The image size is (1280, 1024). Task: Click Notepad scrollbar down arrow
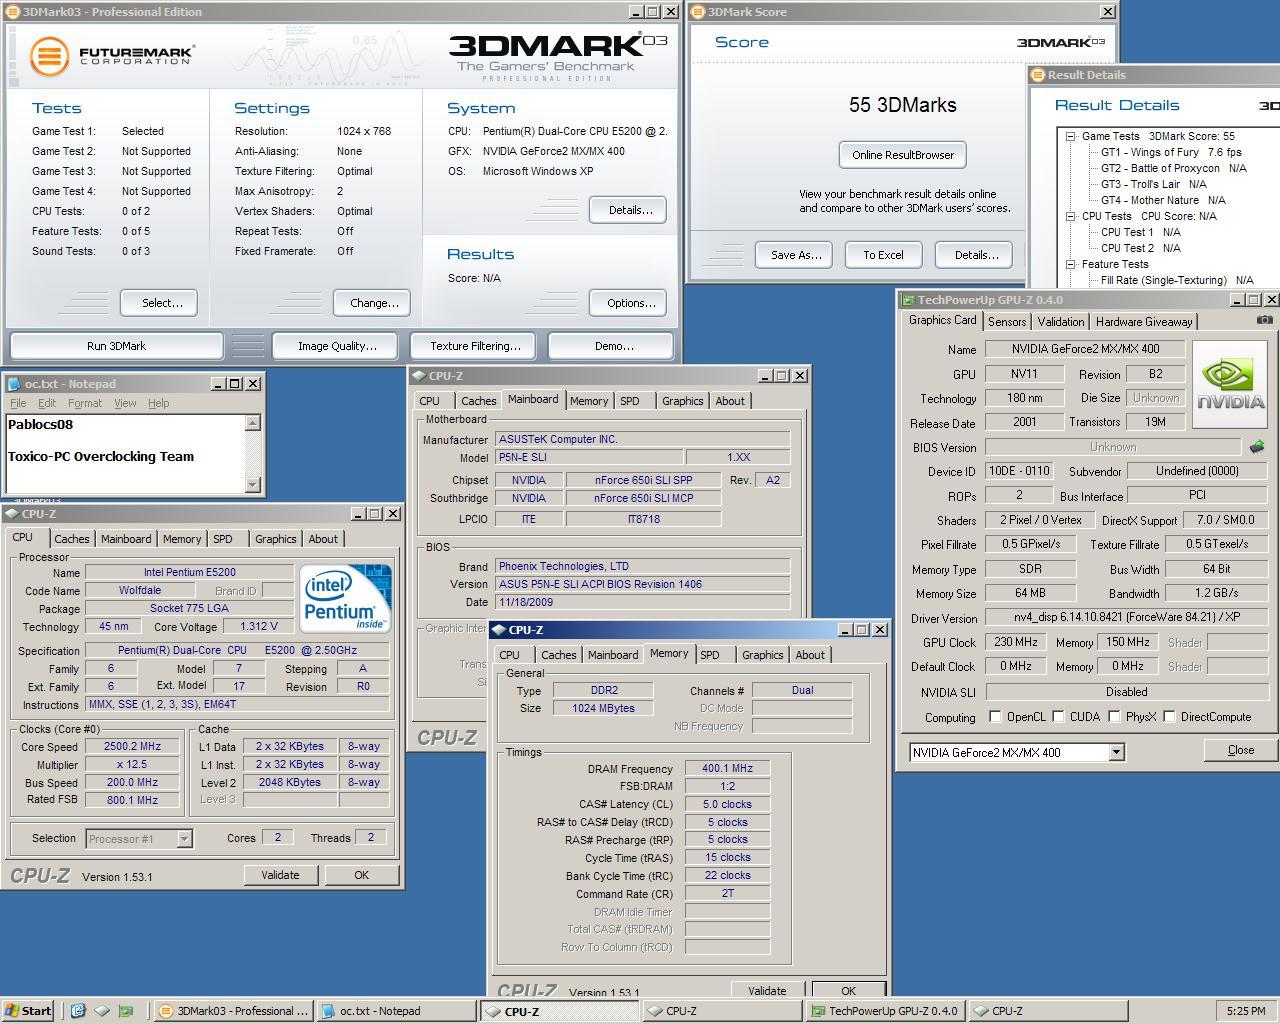tap(252, 484)
